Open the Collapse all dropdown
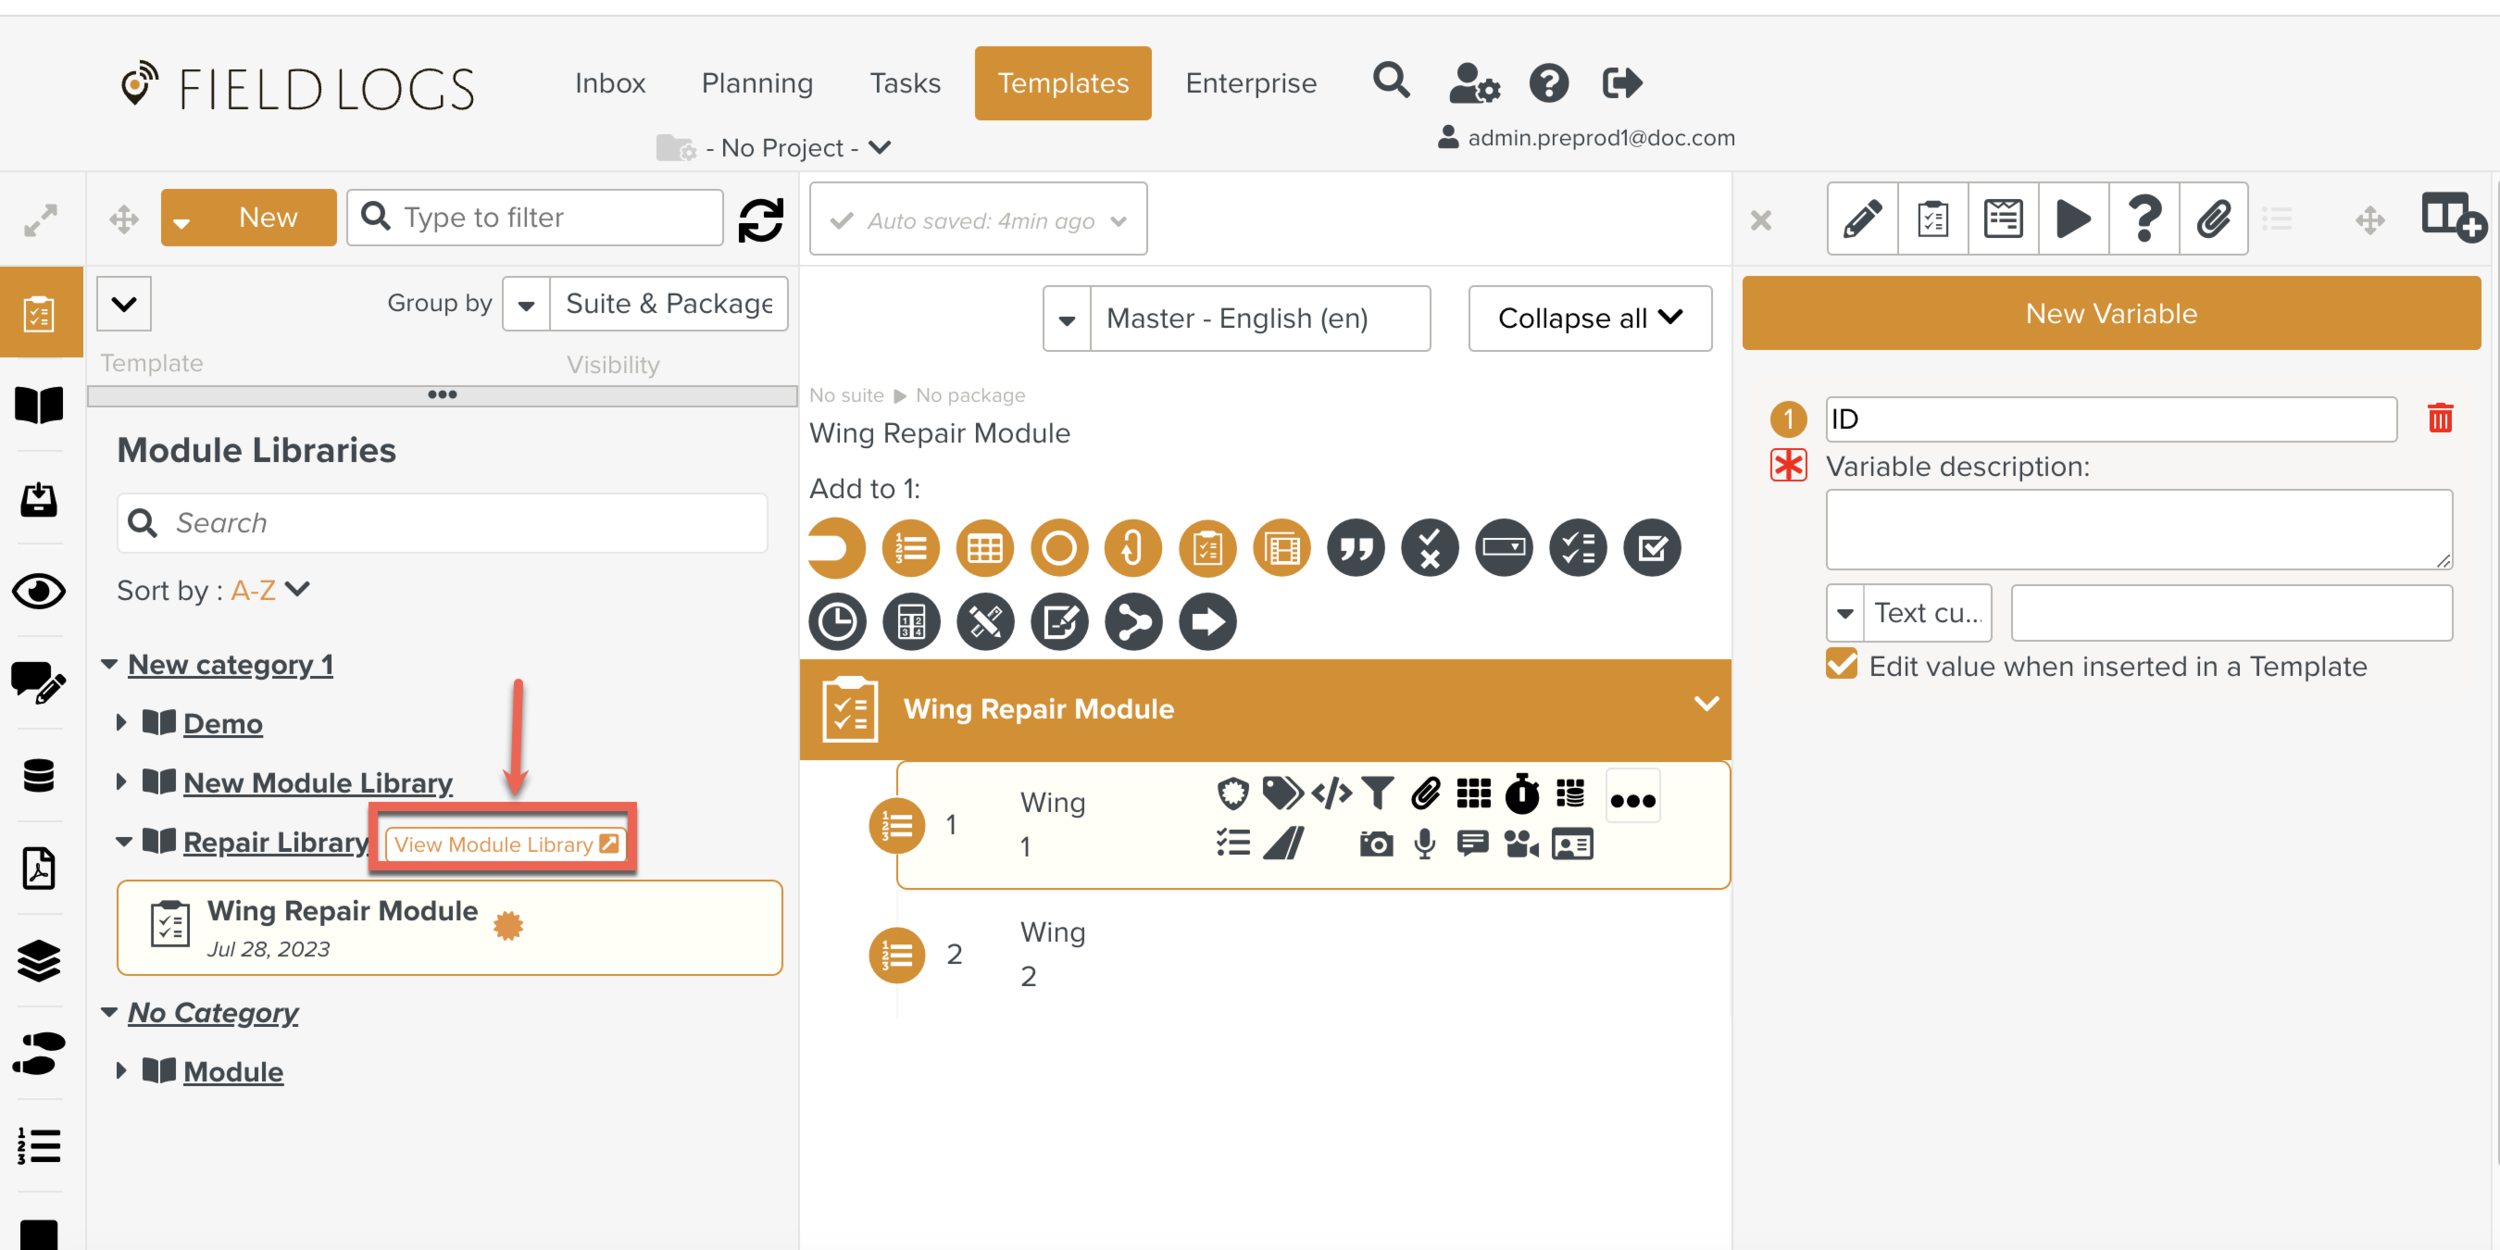2500x1250 pixels. tap(1589, 319)
